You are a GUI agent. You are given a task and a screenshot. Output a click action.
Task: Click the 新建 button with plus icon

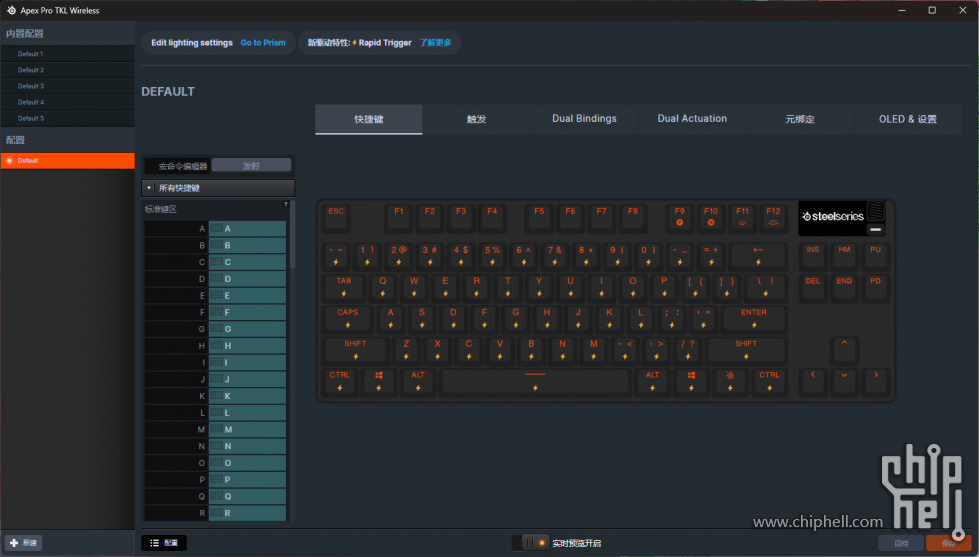point(24,543)
